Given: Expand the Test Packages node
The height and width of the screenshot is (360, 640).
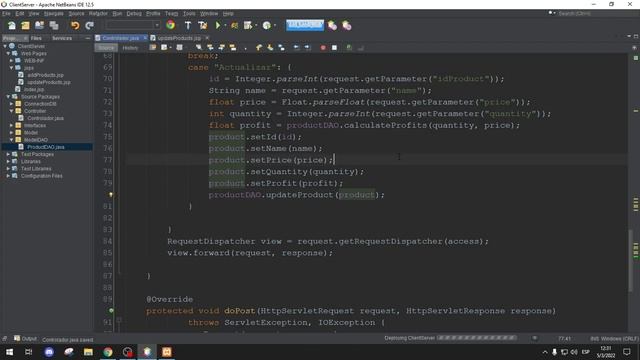Looking at the screenshot, I should tap(8, 154).
